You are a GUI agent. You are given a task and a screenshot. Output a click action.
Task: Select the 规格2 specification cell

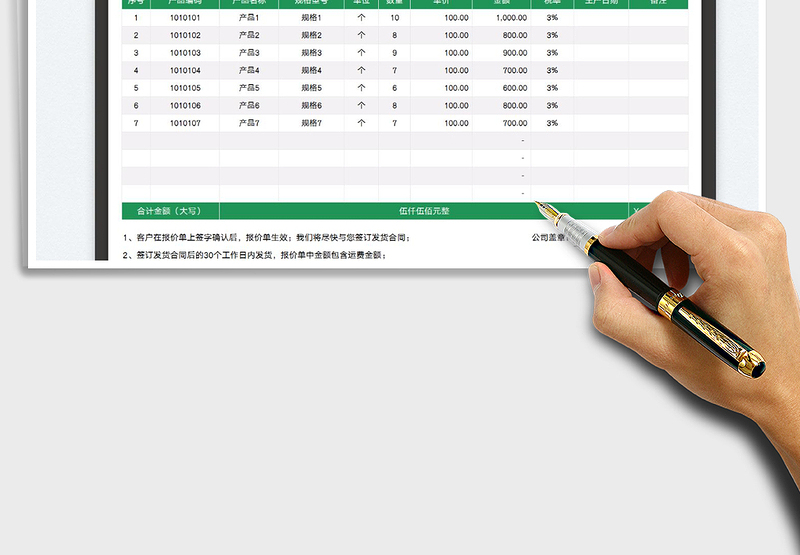pyautogui.click(x=311, y=35)
